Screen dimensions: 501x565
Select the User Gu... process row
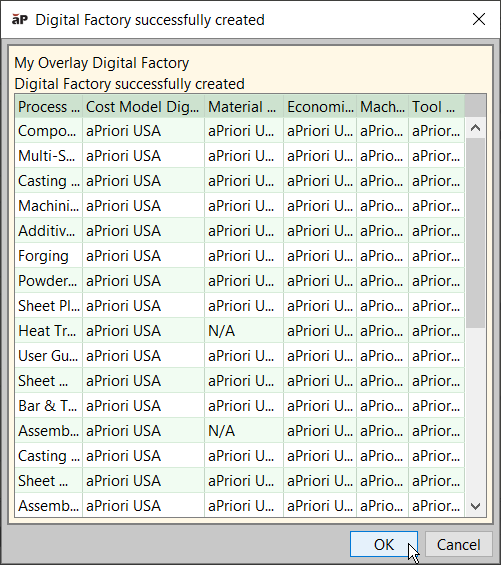coord(240,356)
